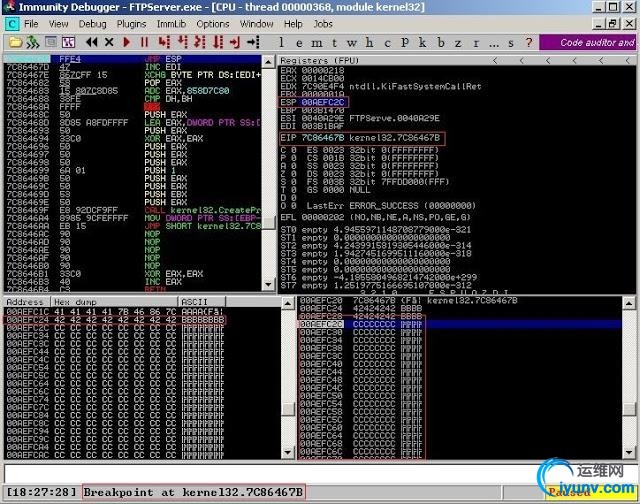Click the Close program X icon
This screenshot has width=640, height=504.
[x=109, y=42]
